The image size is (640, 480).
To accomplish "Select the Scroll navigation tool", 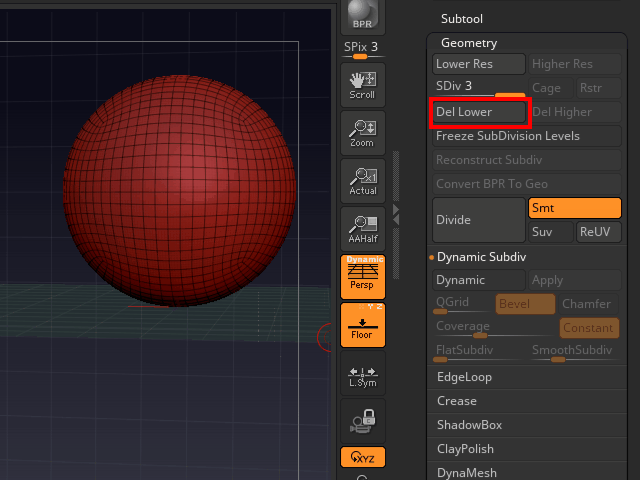I will [x=362, y=83].
